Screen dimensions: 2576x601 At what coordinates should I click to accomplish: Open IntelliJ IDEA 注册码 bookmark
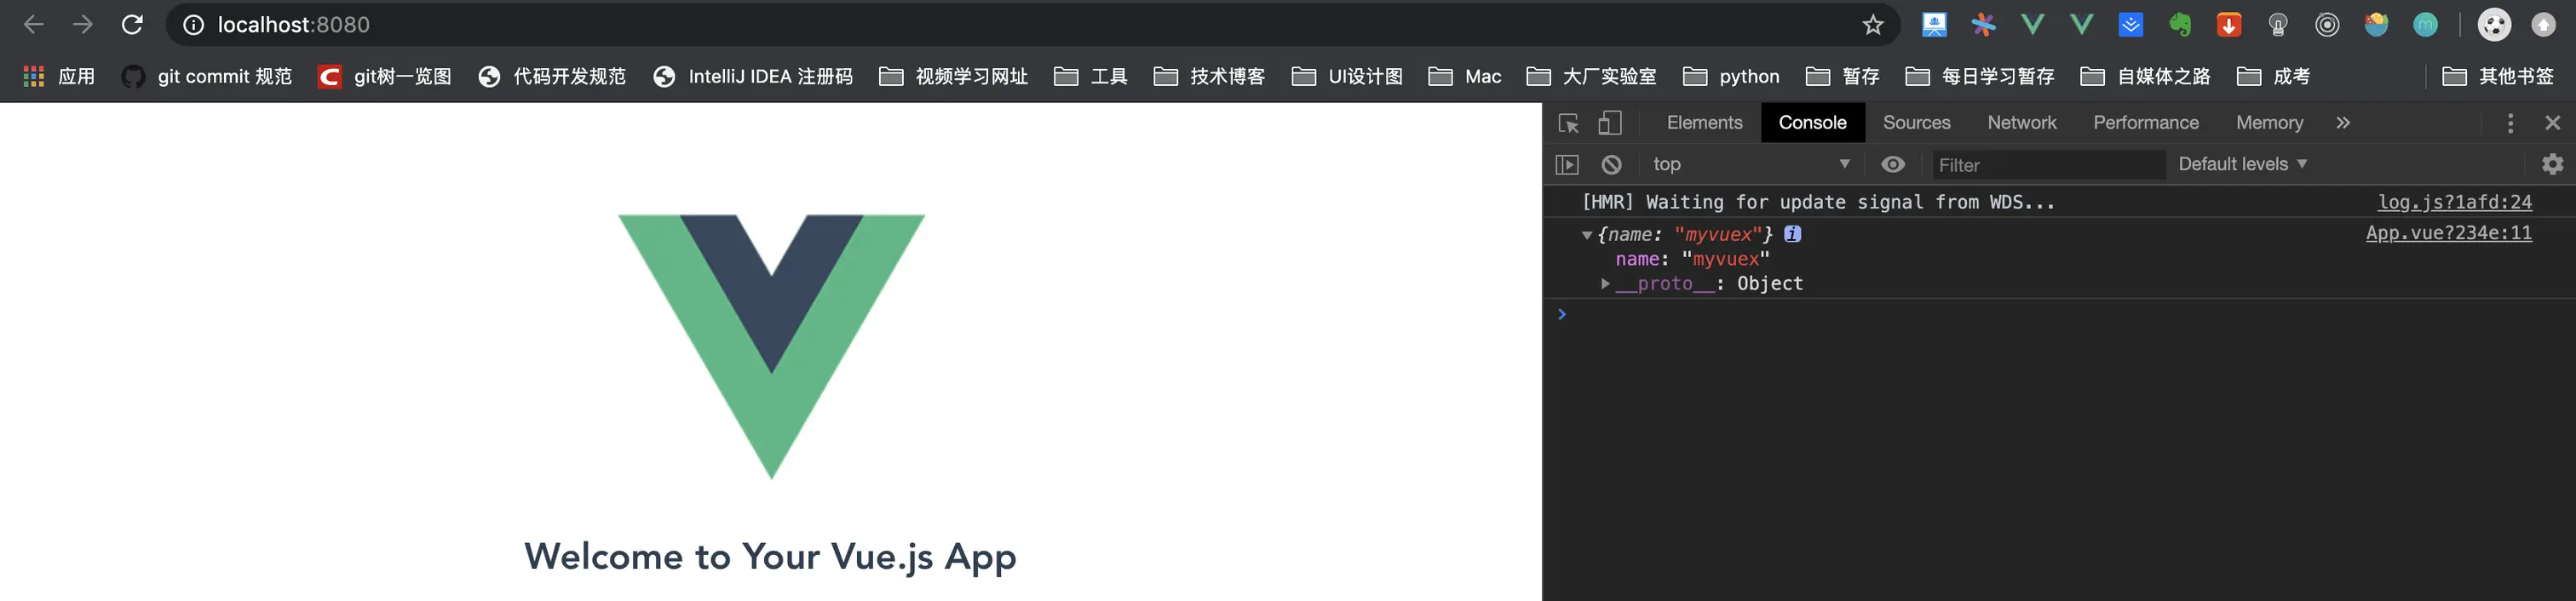[x=753, y=76]
